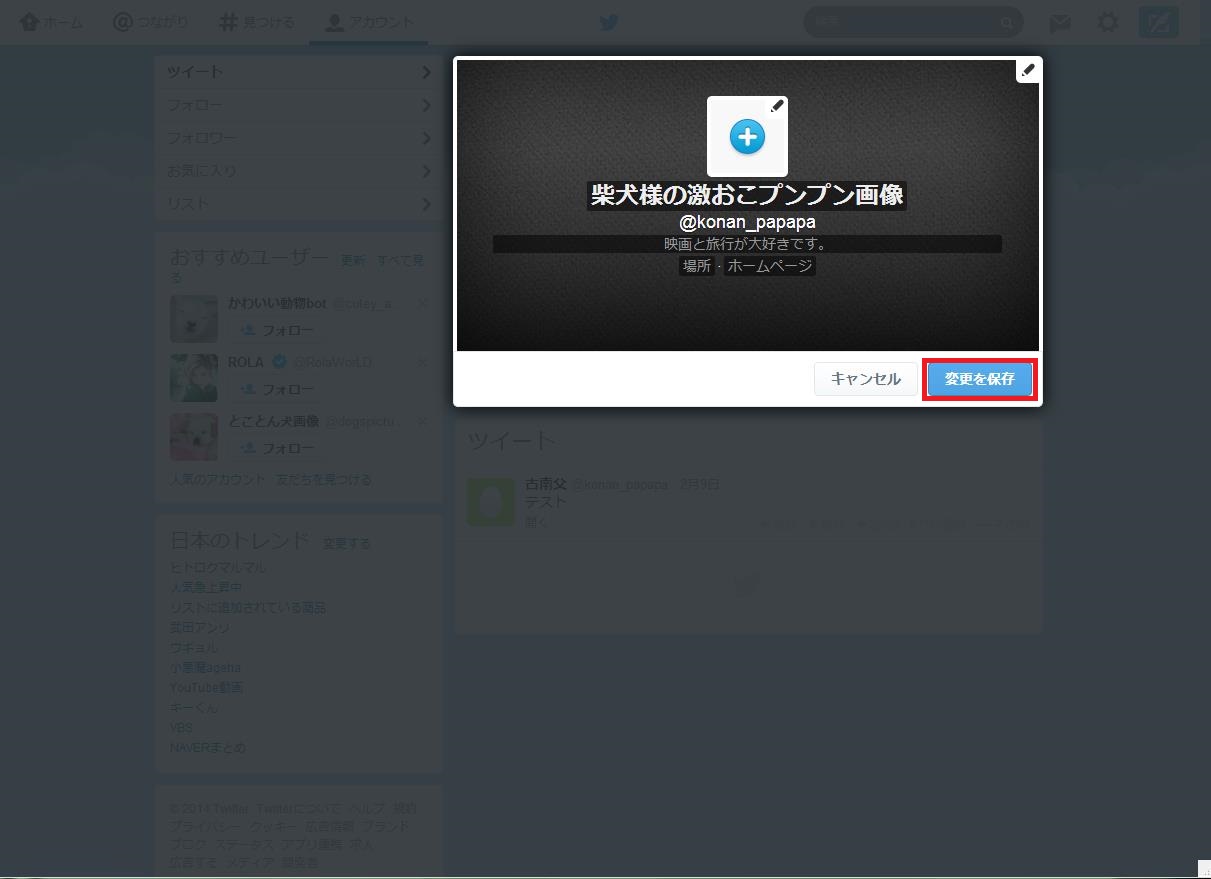
Task: Click 開く under the テスト tweet
Action: pos(537,521)
